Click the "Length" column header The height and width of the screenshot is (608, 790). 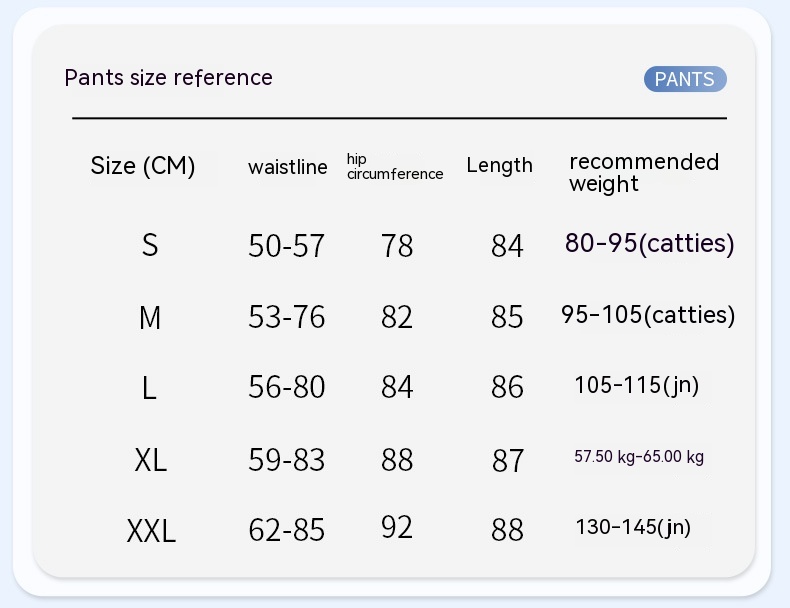pyautogui.click(x=499, y=166)
